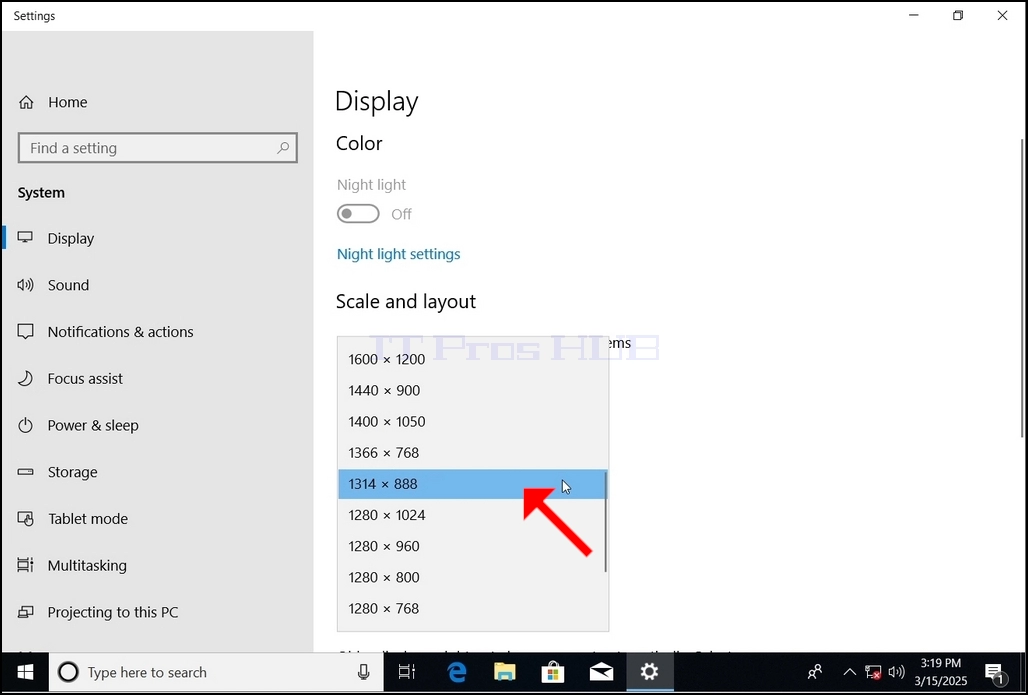Choose 1600 × 1200 resolution
Image resolution: width=1028 pixels, height=695 pixels.
pyautogui.click(x=472, y=359)
